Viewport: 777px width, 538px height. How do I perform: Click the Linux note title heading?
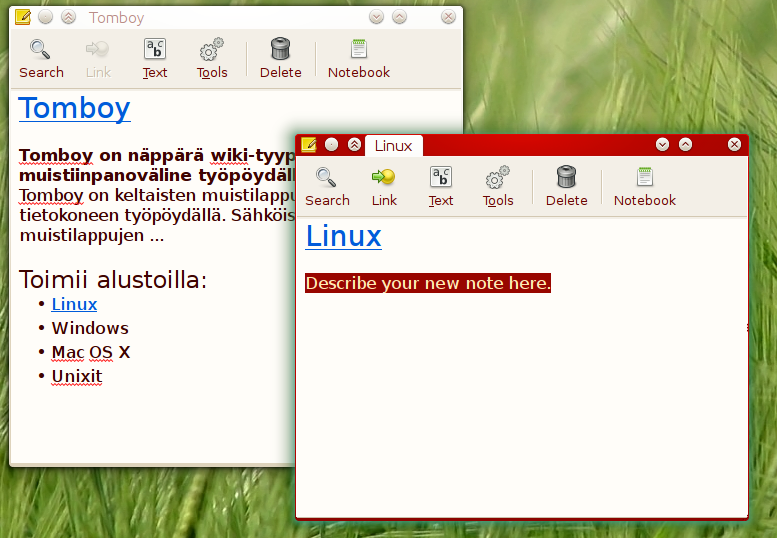click(343, 236)
